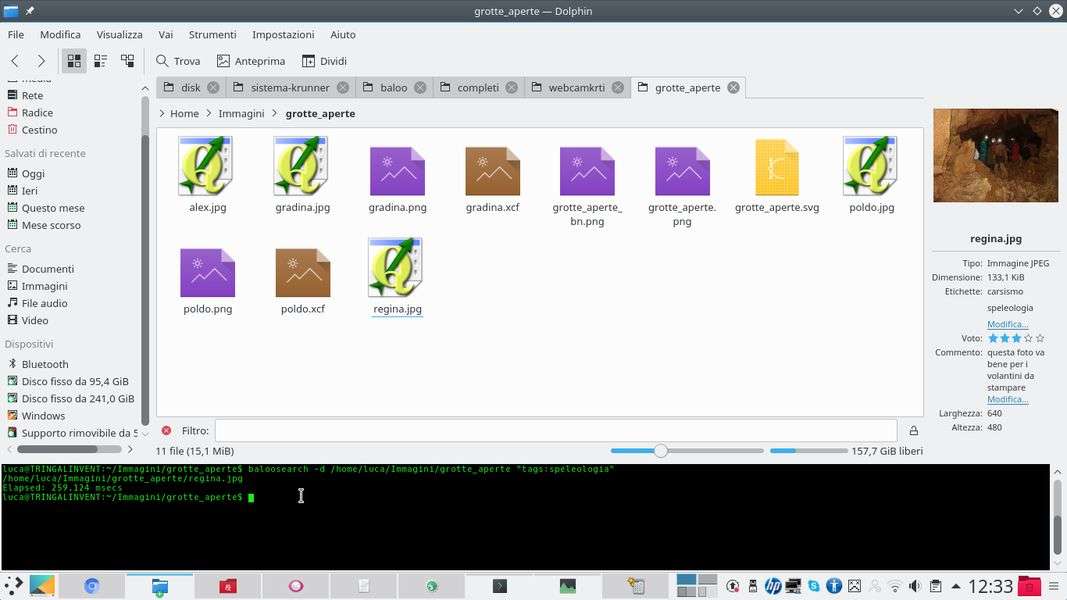Set rating to the fourth star

pos(1028,339)
